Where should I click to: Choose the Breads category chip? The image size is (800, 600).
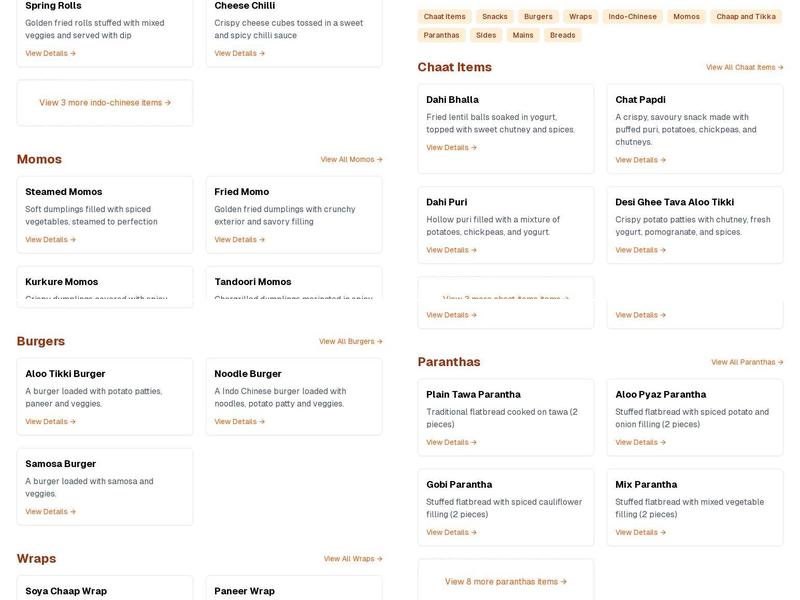coord(563,35)
